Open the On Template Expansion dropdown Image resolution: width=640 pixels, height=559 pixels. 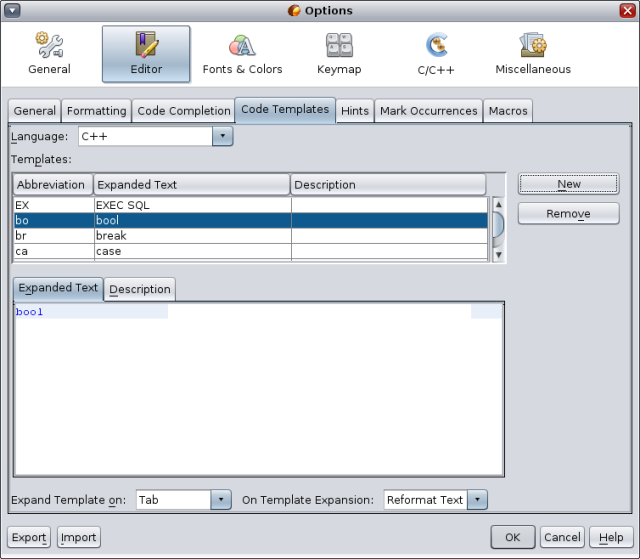click(436, 500)
